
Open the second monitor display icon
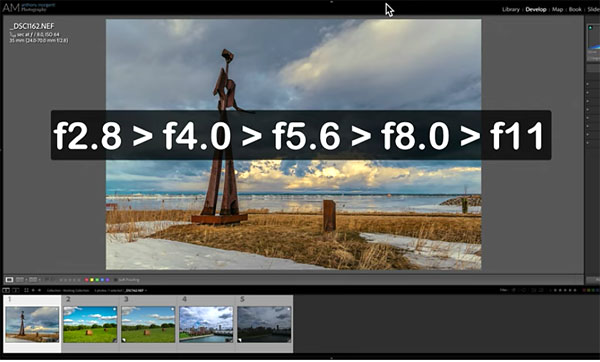[16, 290]
